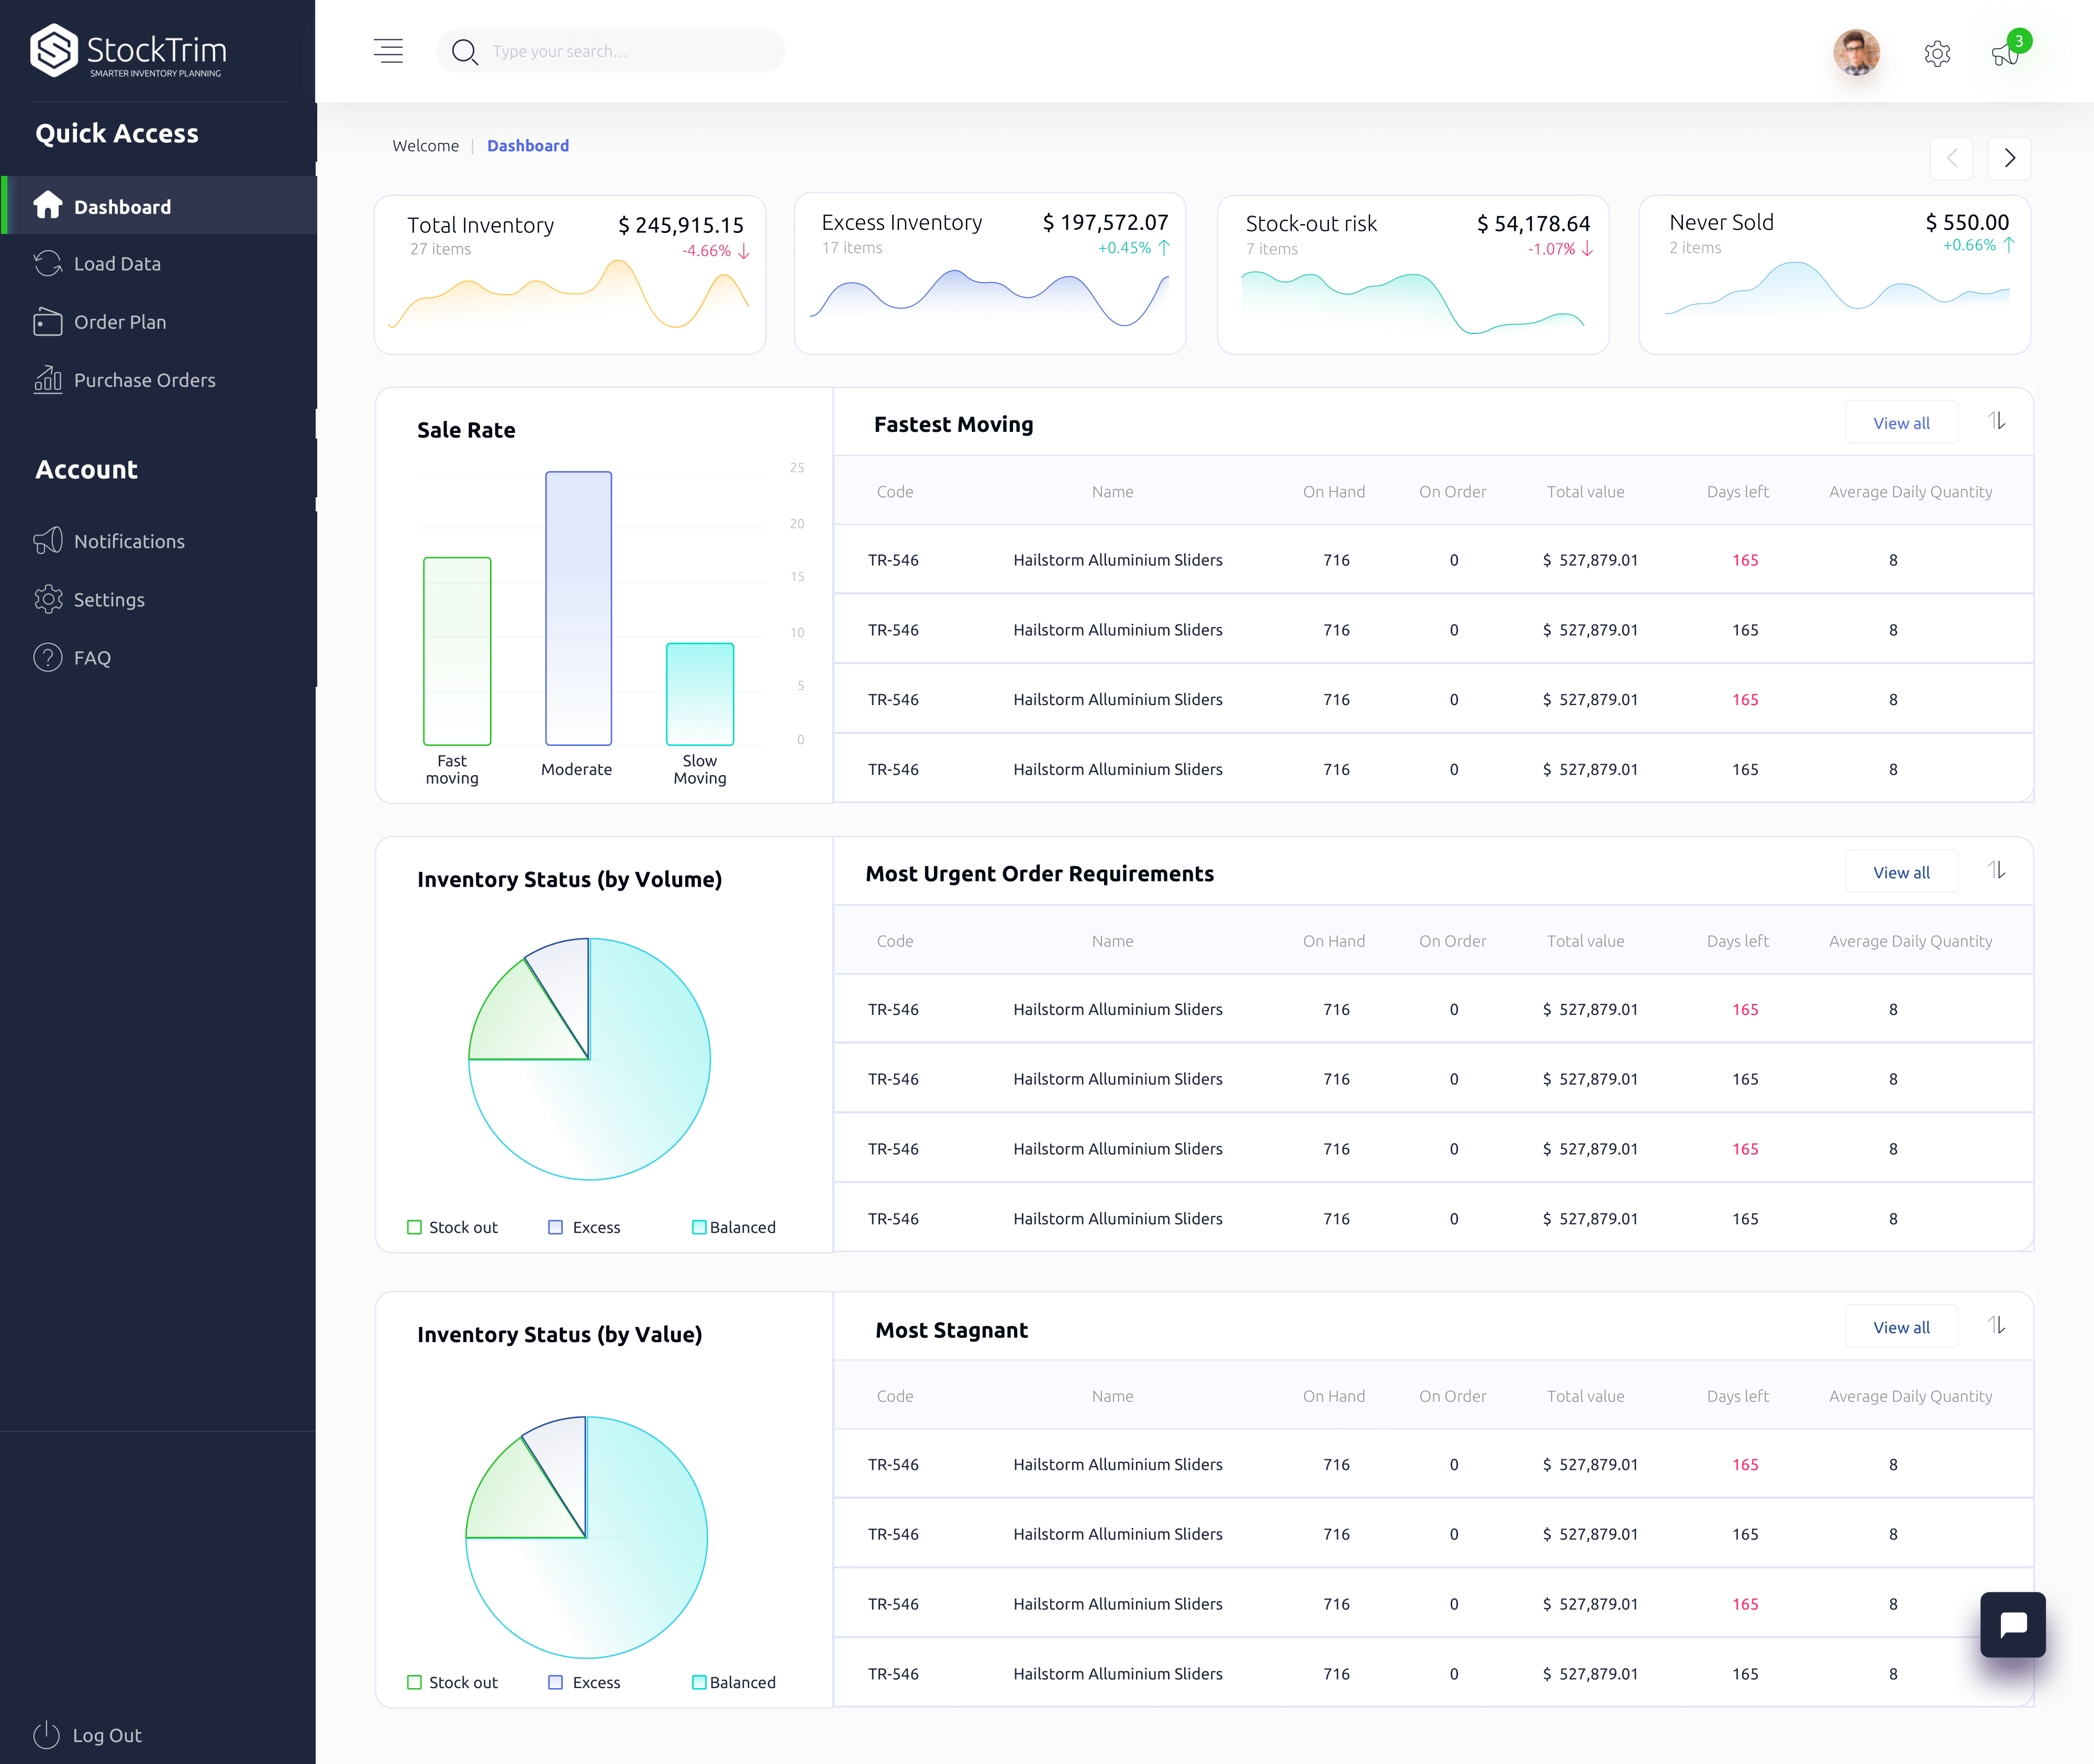Open Settings gear icon
The height and width of the screenshot is (1764, 2094).
1939,52
